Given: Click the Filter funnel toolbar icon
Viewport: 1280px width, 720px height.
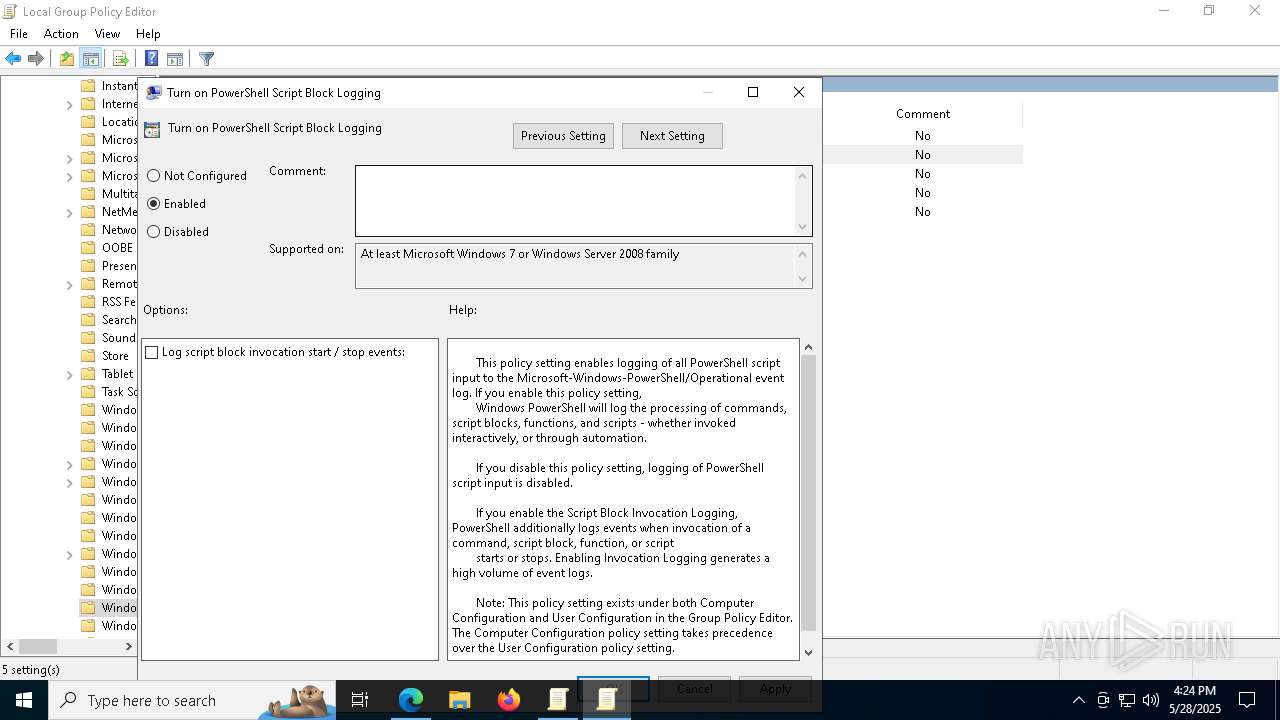Looking at the screenshot, I should [x=206, y=59].
